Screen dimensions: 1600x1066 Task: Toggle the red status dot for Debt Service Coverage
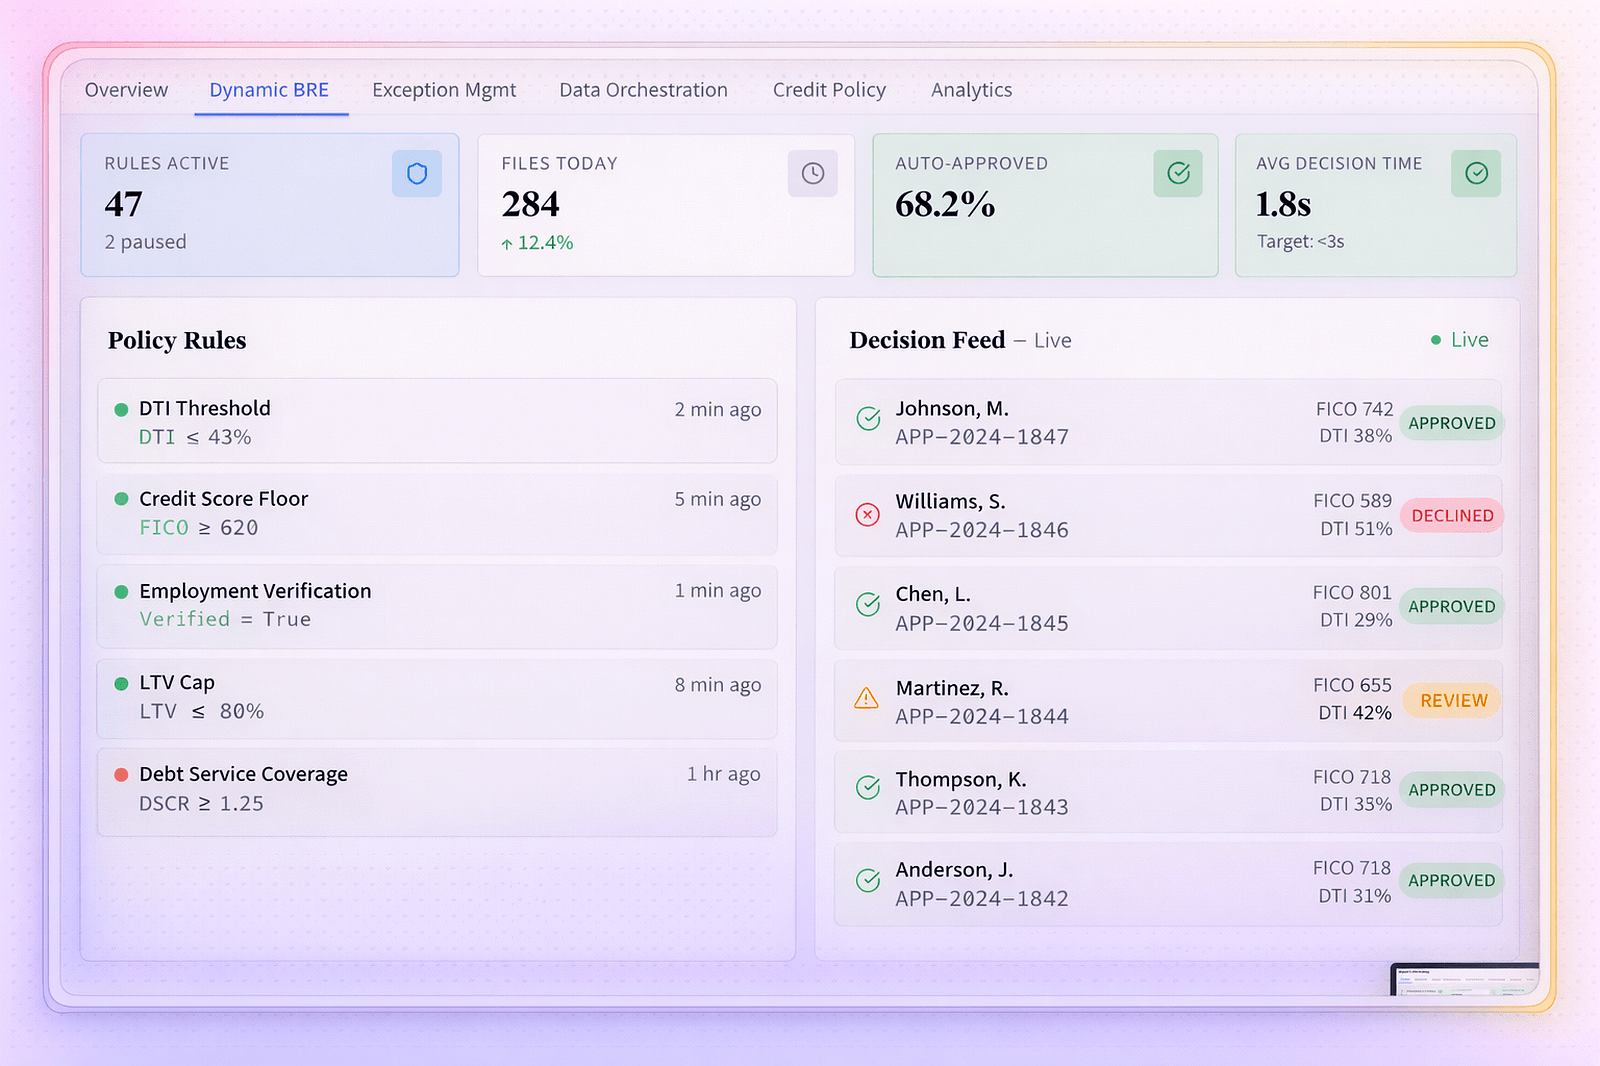(x=121, y=775)
